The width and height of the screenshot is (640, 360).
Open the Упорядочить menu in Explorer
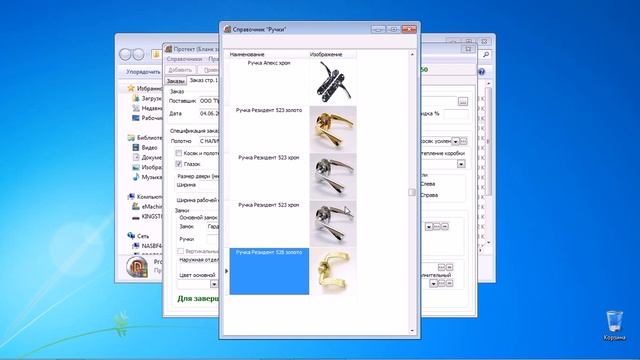143,71
